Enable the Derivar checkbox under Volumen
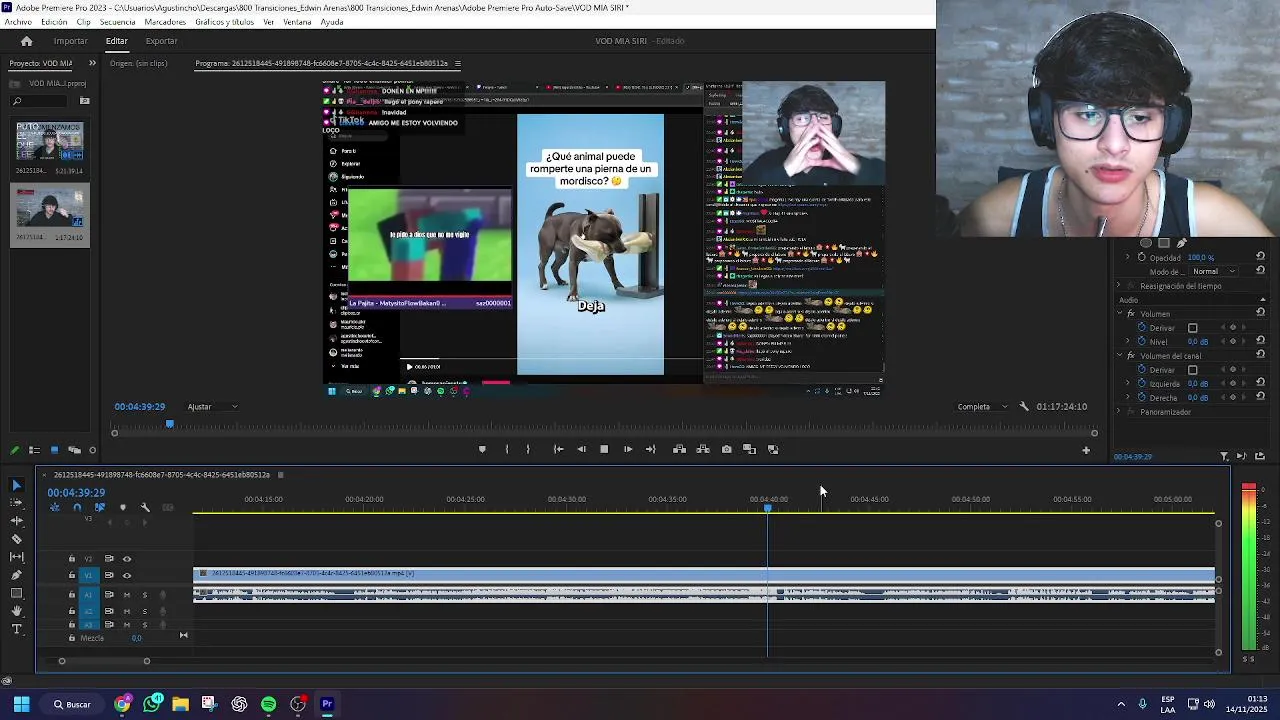 pos(1192,328)
